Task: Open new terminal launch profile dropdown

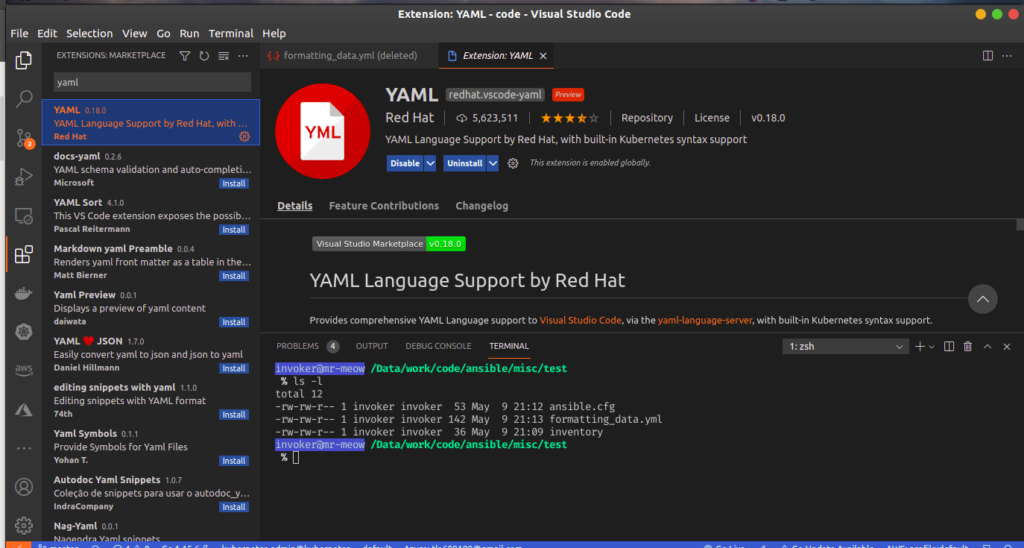Action: pyautogui.click(x=931, y=347)
